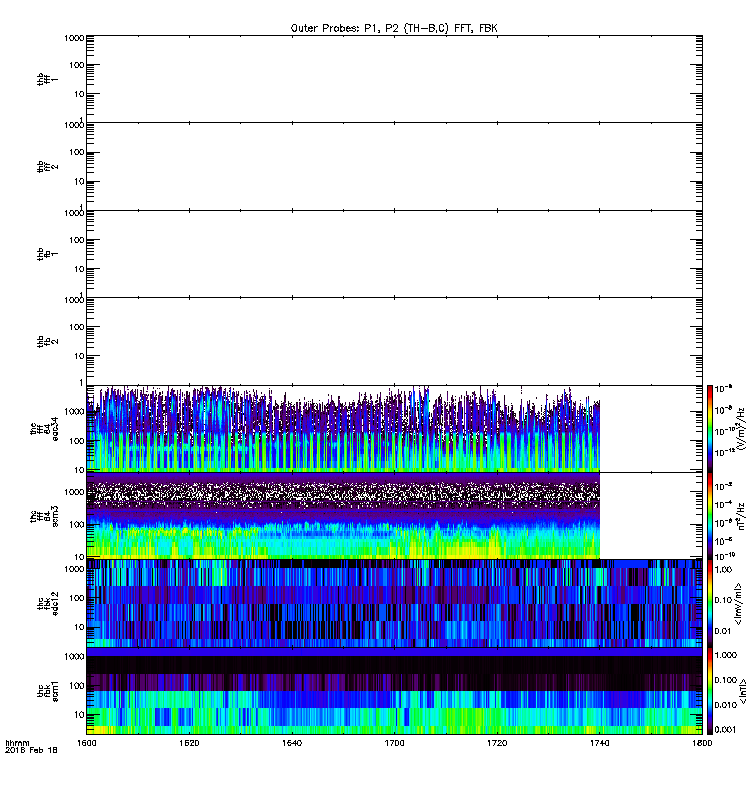
Task: Click the plot title 'Outer Probes: P1, P2 (TH-B,C) FFT, FBK'
Action: point(394,29)
